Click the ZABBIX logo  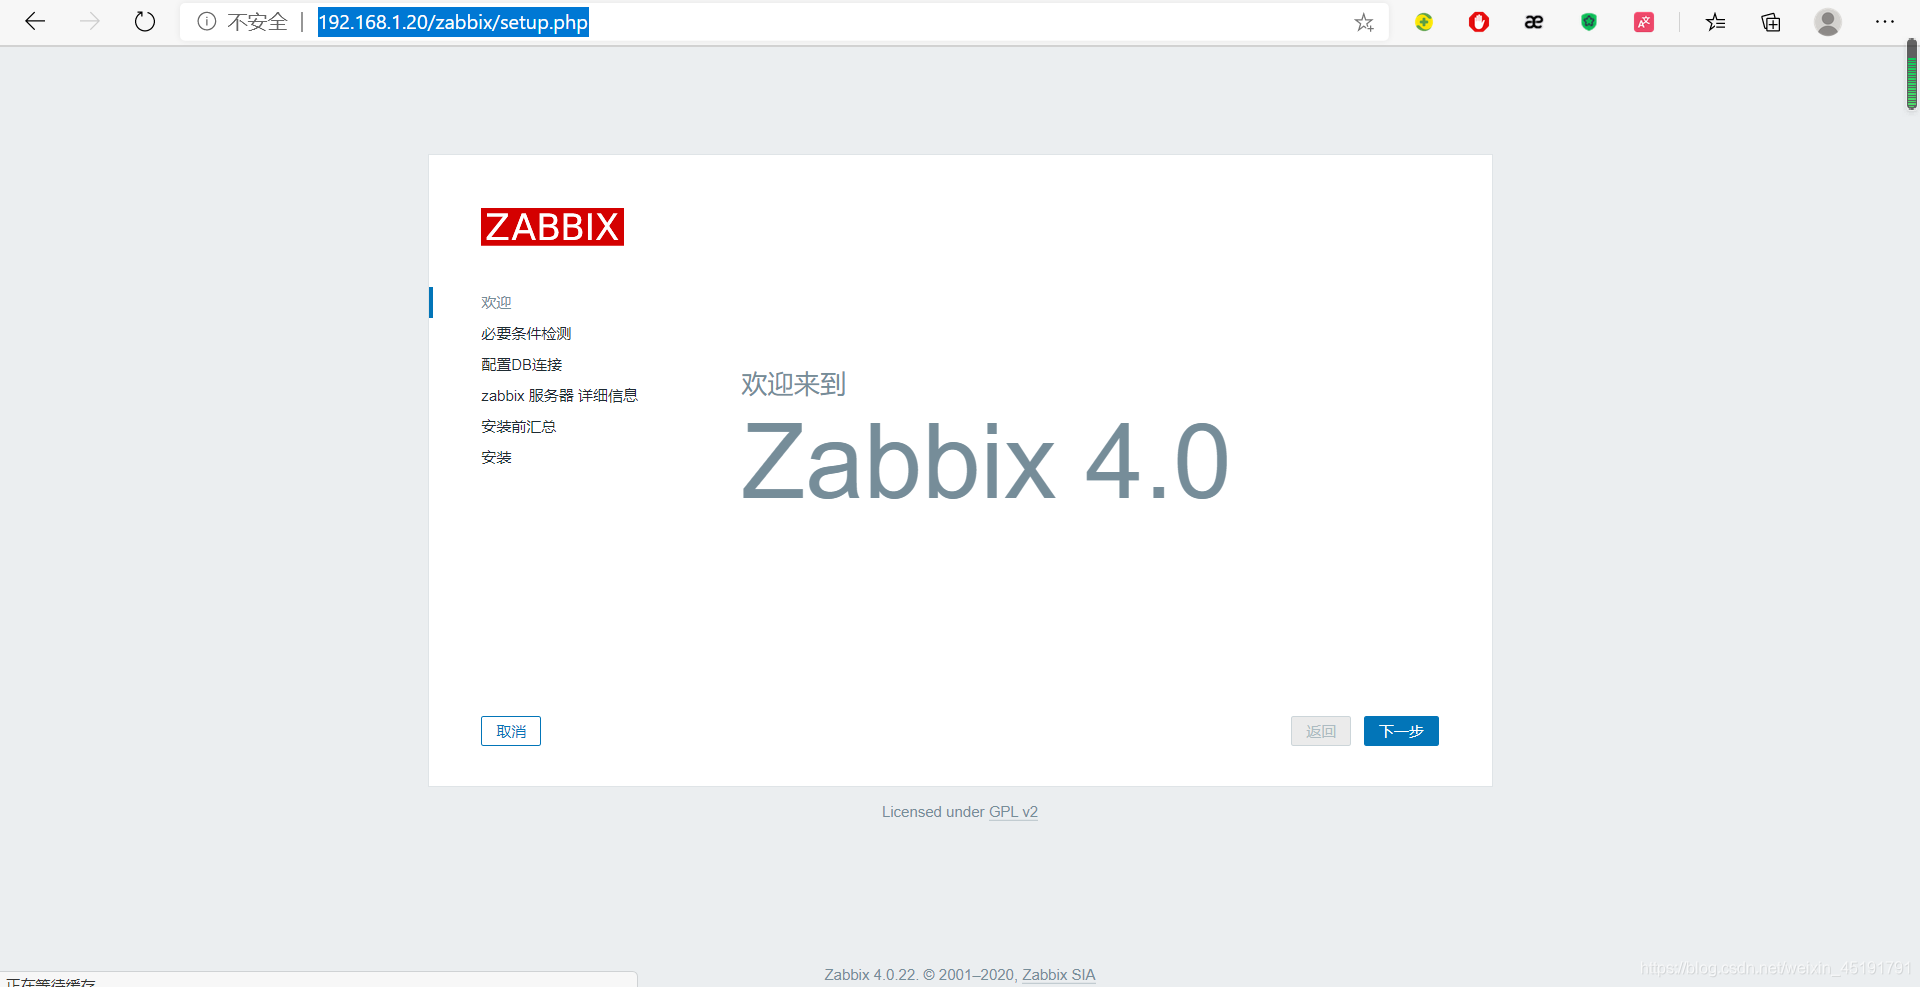(552, 227)
